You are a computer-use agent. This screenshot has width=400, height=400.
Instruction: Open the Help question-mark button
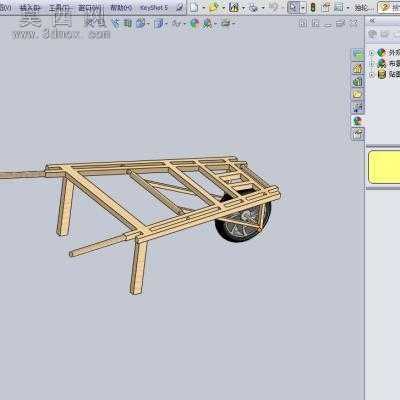click(385, 7)
